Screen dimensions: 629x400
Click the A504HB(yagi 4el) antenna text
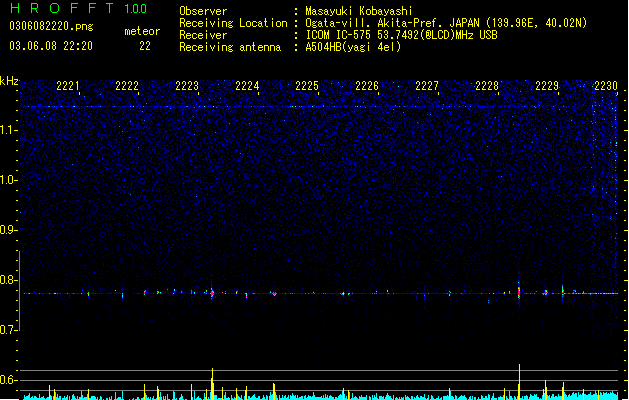point(353,47)
